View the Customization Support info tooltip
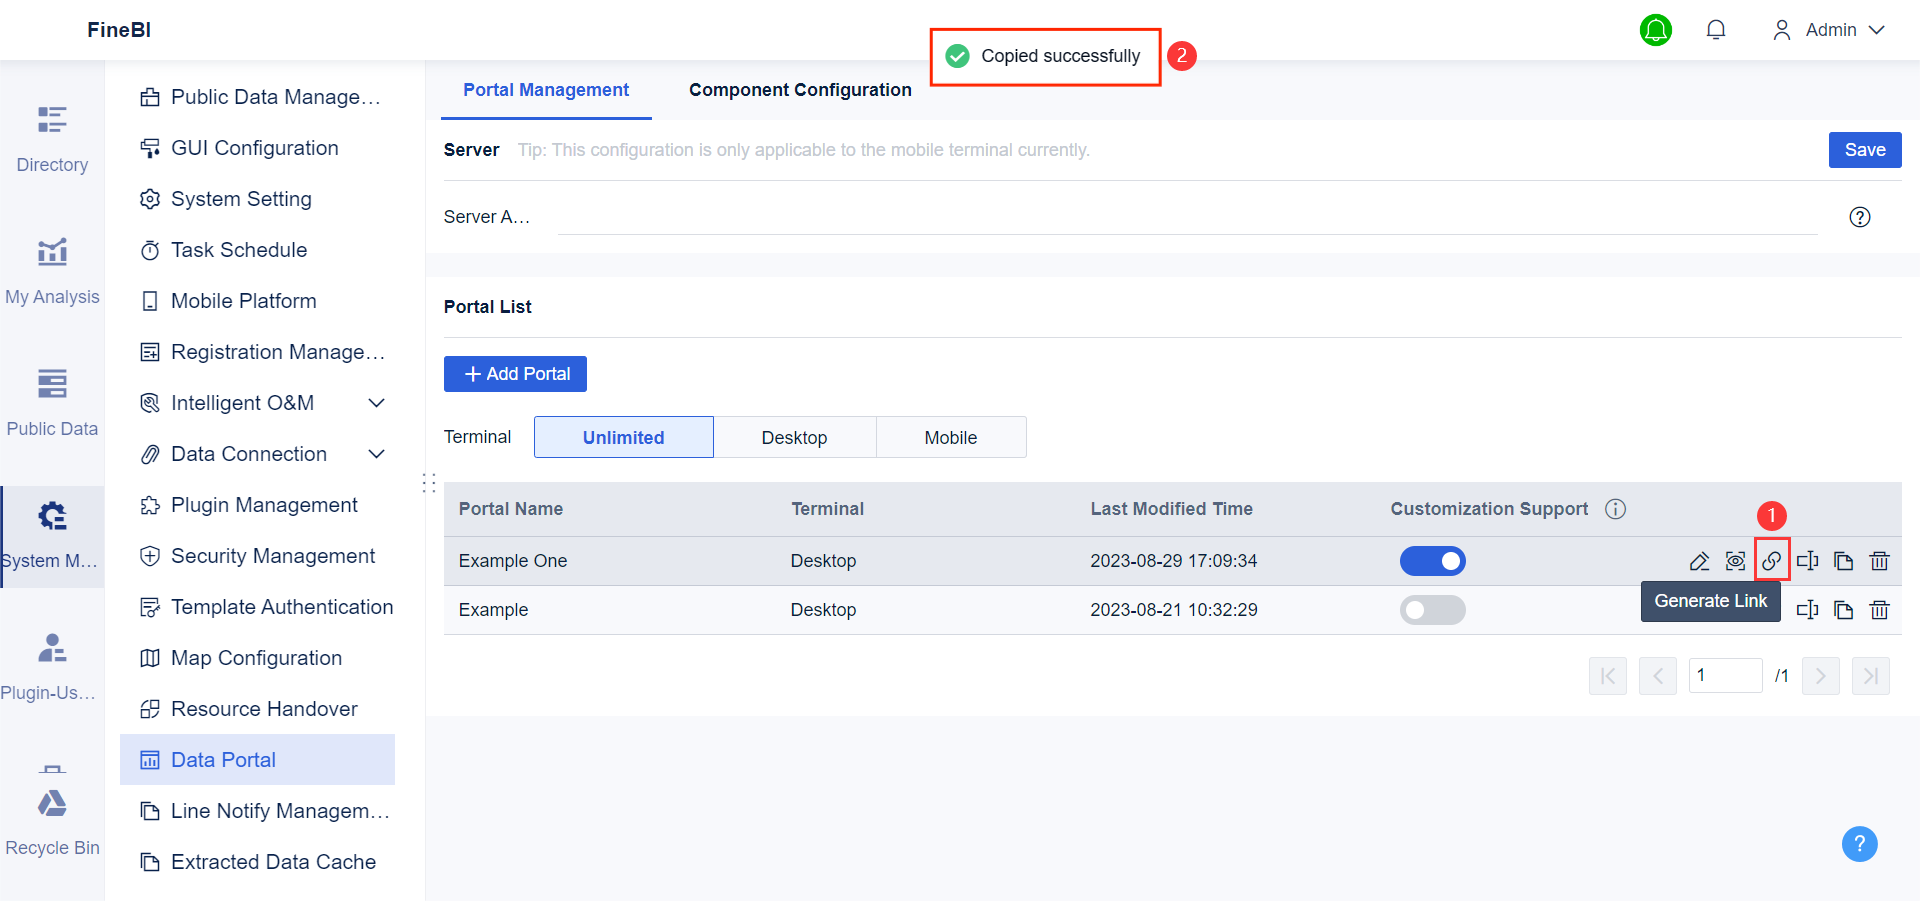The height and width of the screenshot is (901, 1920). pos(1615,509)
